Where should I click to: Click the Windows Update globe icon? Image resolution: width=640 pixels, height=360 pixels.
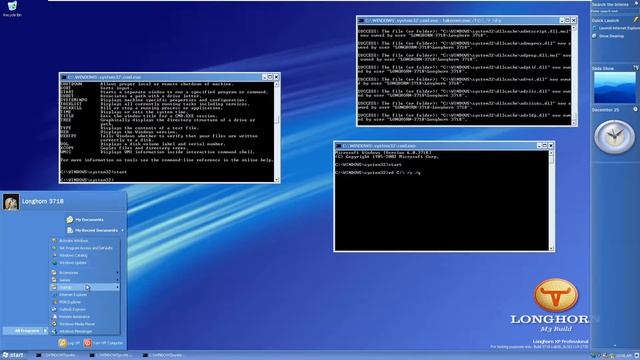coord(54,263)
